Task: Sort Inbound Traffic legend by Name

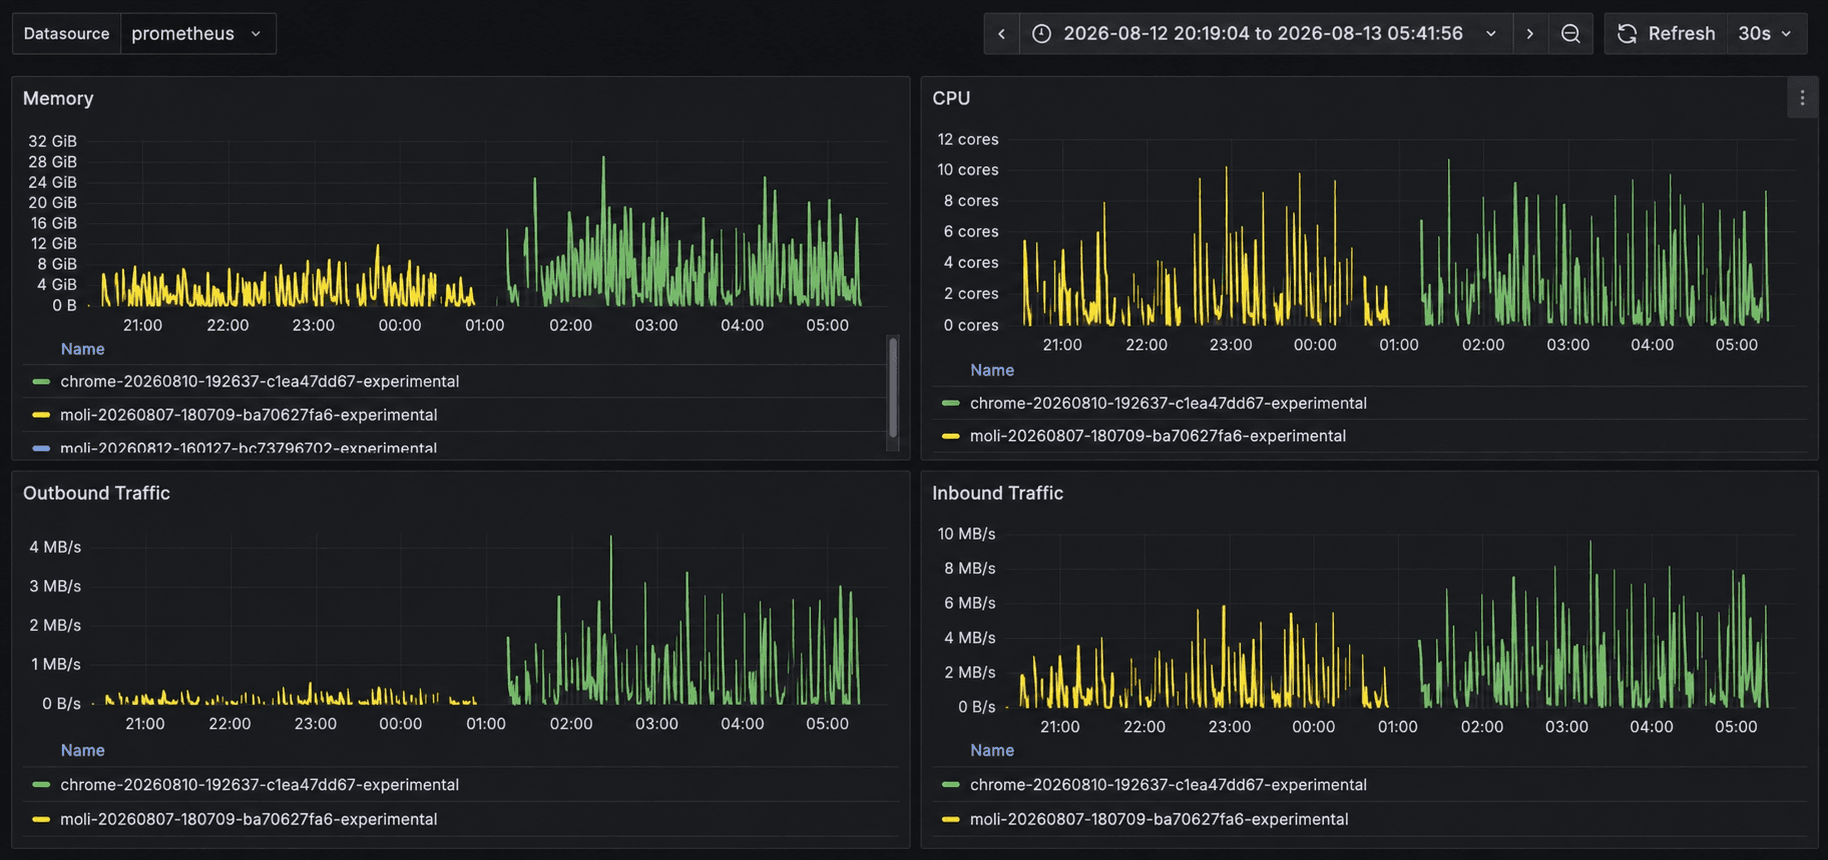Action: coord(991,750)
